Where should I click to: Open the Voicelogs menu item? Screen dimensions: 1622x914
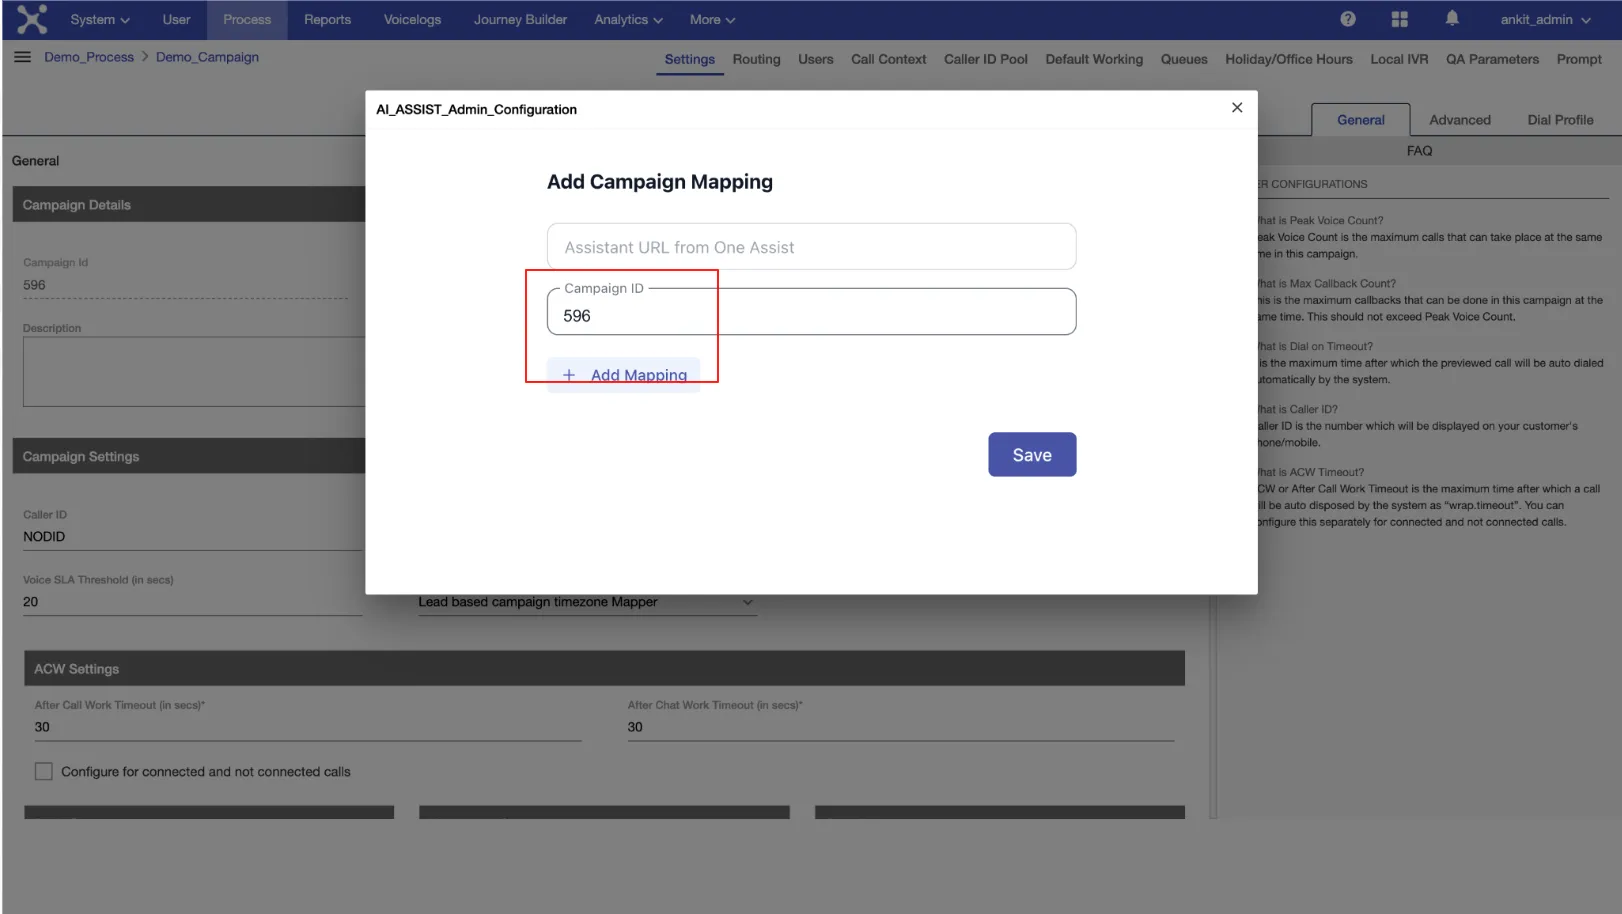pyautogui.click(x=412, y=20)
